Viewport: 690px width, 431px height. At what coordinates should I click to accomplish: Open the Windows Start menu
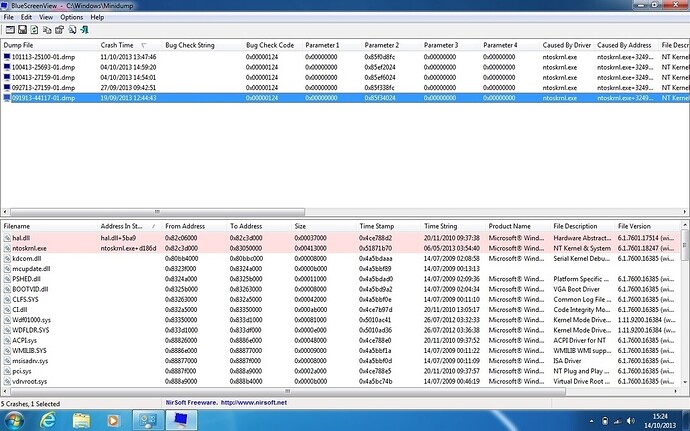pos(15,420)
